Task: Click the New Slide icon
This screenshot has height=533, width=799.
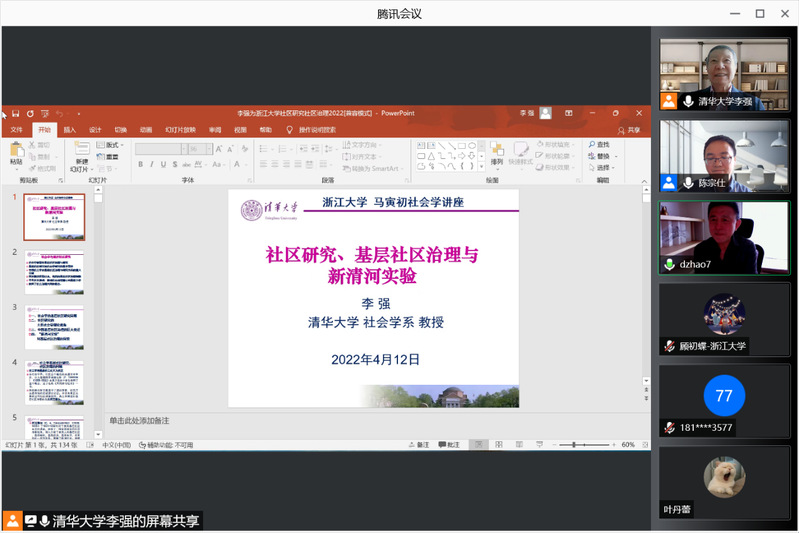Action: click(80, 149)
